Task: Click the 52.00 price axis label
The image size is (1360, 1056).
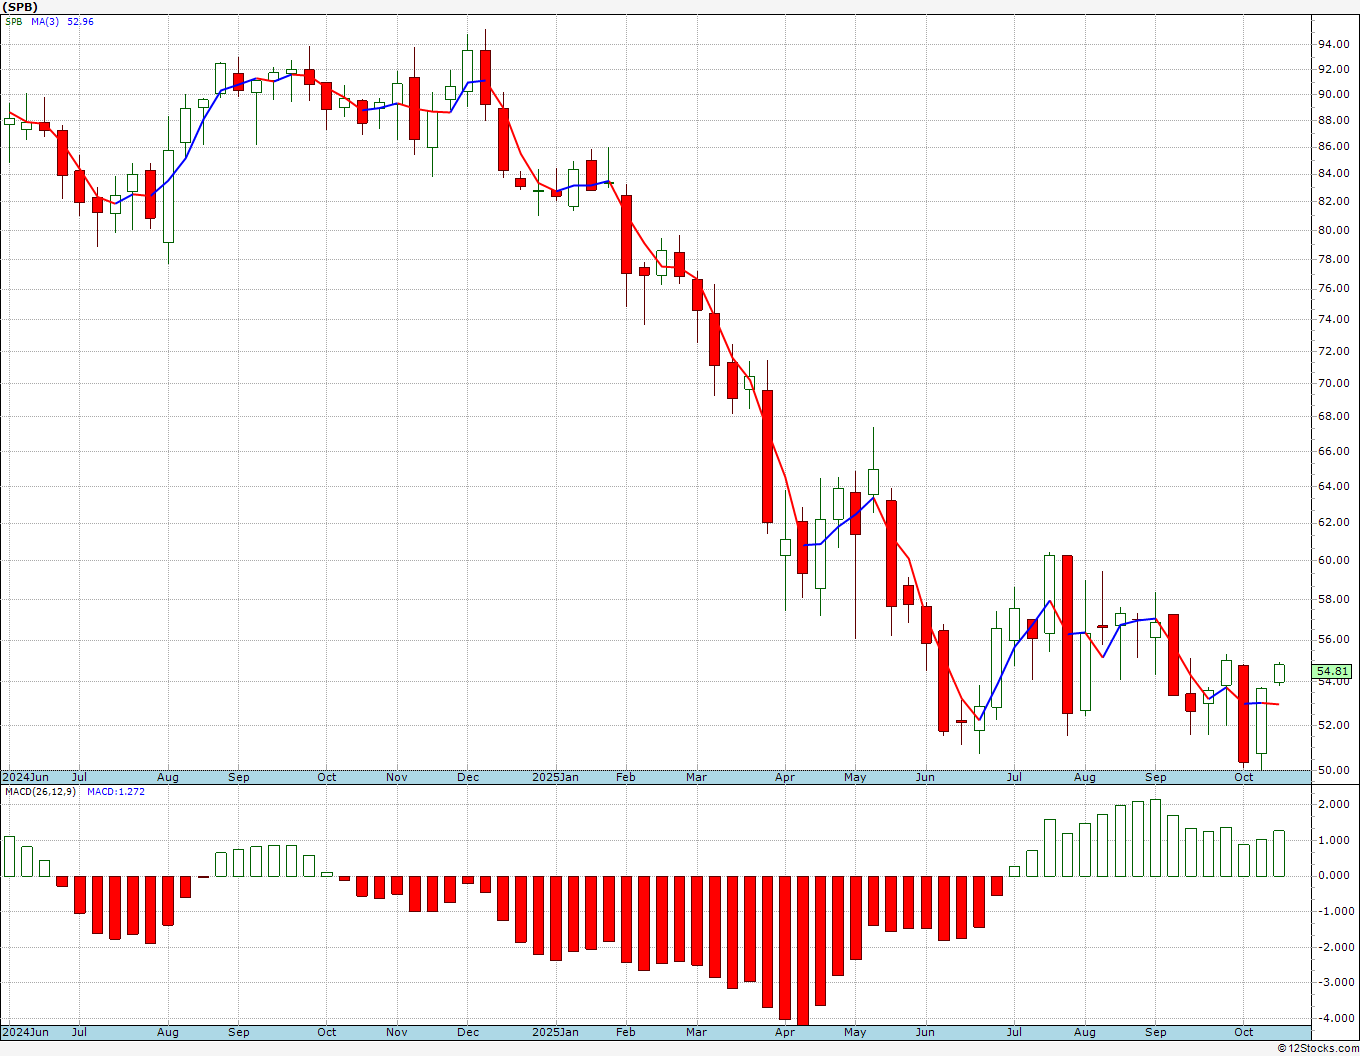Action: click(x=1333, y=725)
